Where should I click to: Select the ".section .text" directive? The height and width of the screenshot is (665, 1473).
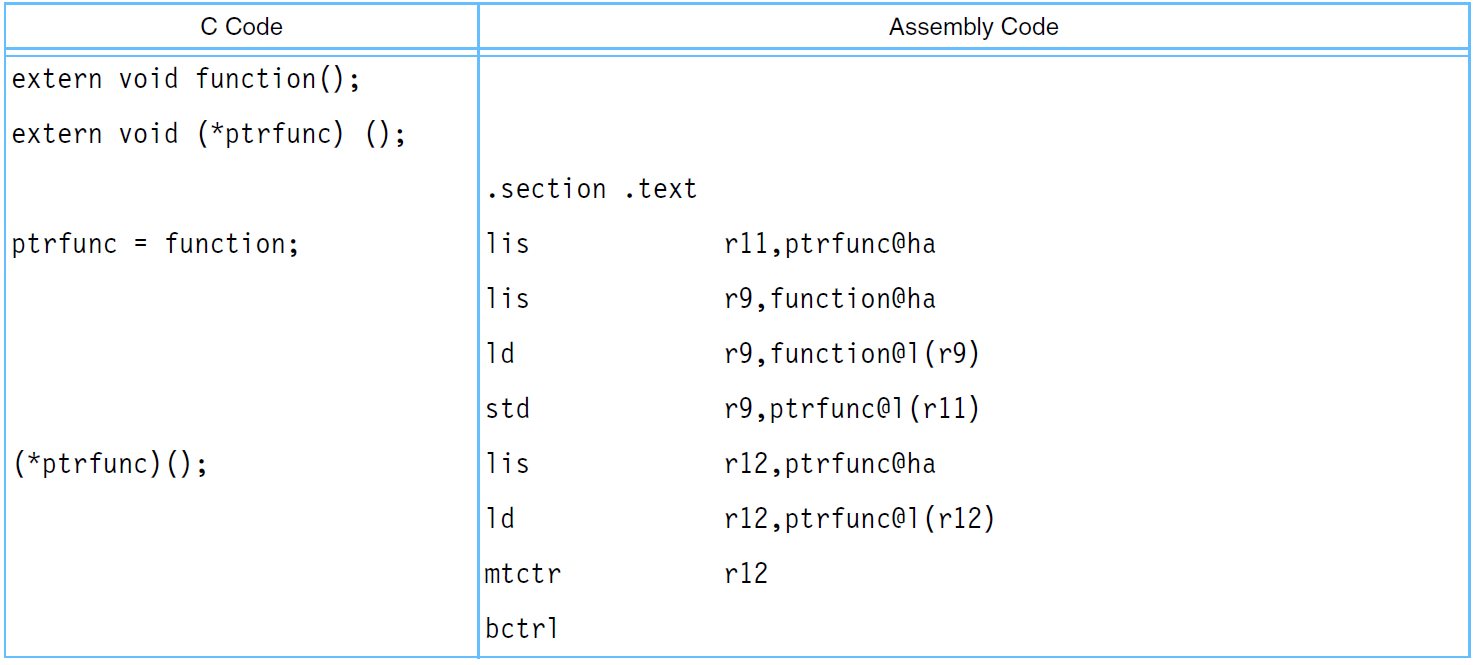pos(591,189)
